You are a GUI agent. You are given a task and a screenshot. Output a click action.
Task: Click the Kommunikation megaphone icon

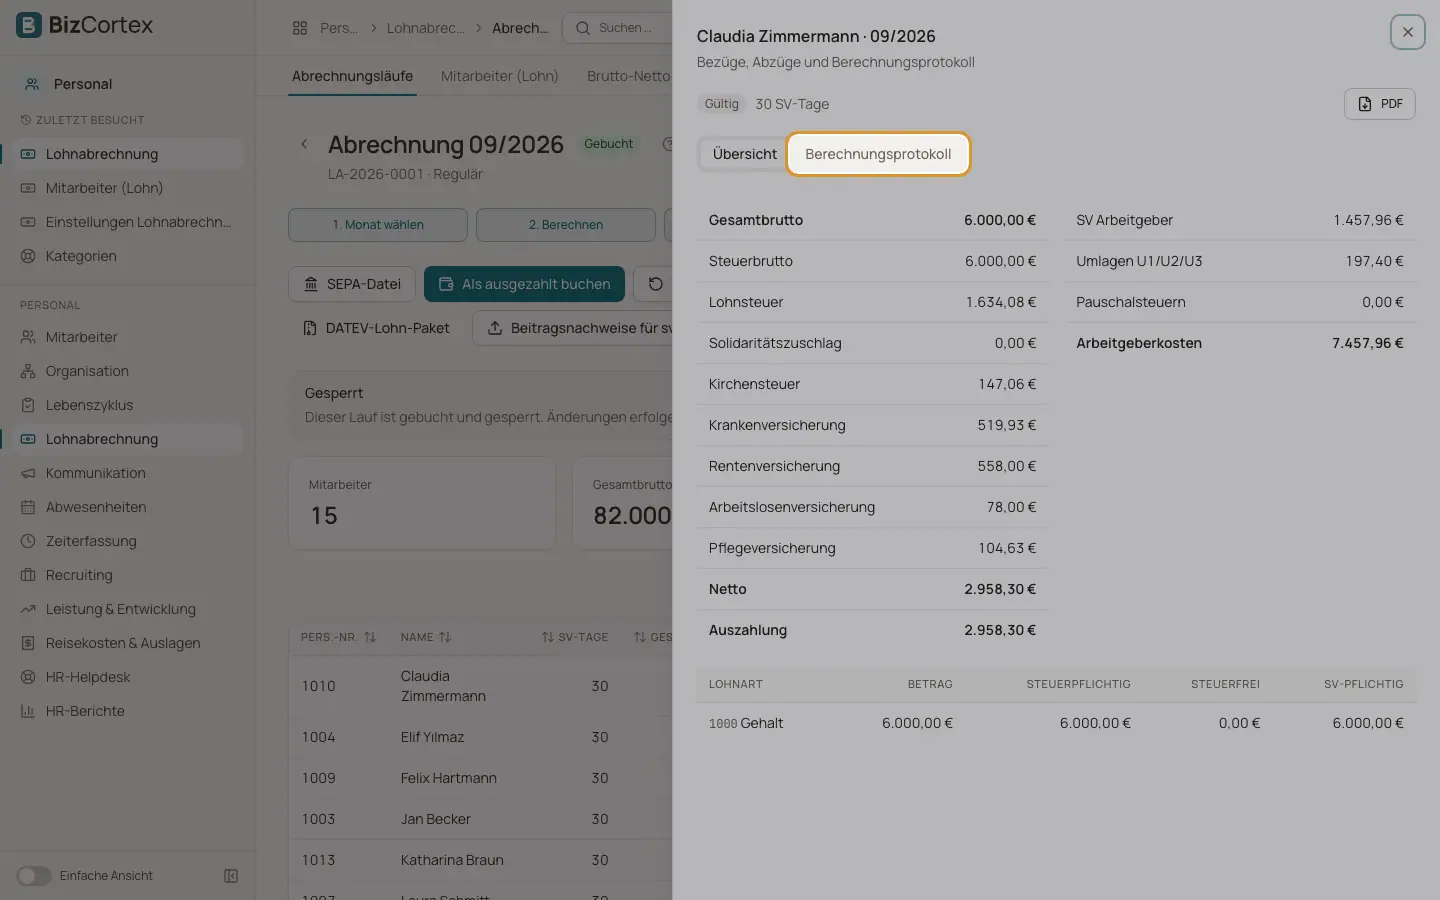(x=28, y=473)
